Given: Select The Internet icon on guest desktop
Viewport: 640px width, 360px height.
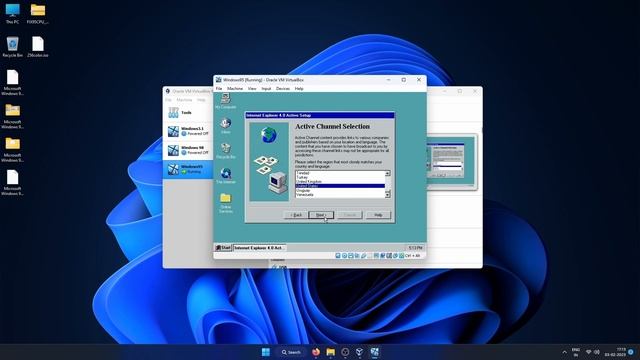Looking at the screenshot, I should [226, 176].
